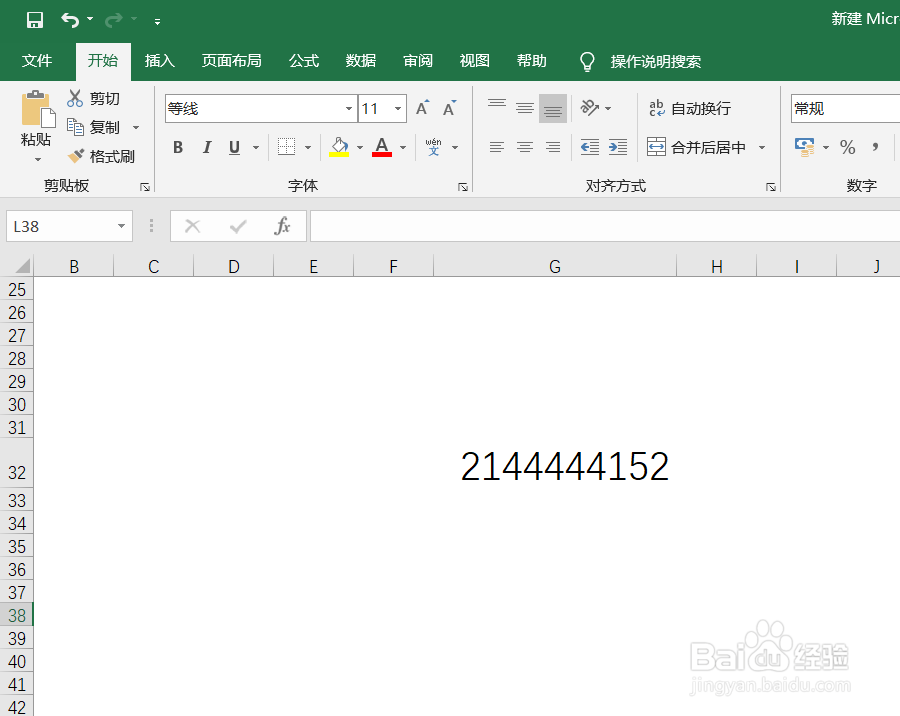This screenshot has width=900, height=716.
Task: Undo the last action
Action: (70, 20)
